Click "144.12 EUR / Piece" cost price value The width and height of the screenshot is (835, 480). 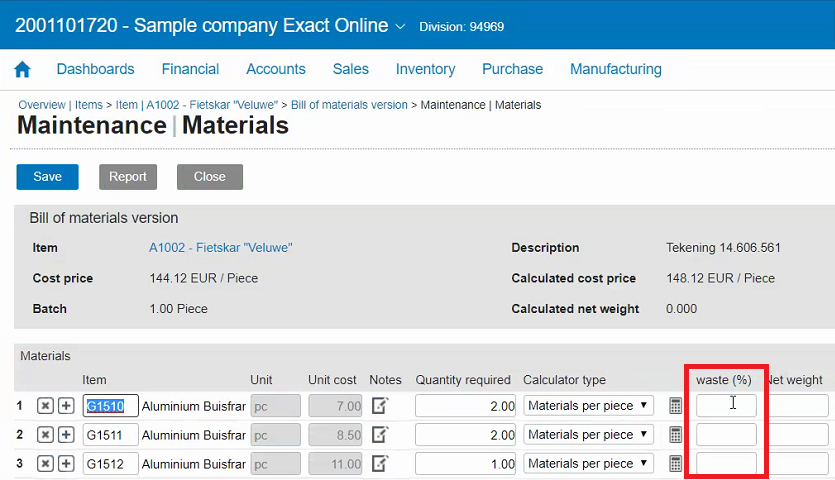[x=203, y=278]
